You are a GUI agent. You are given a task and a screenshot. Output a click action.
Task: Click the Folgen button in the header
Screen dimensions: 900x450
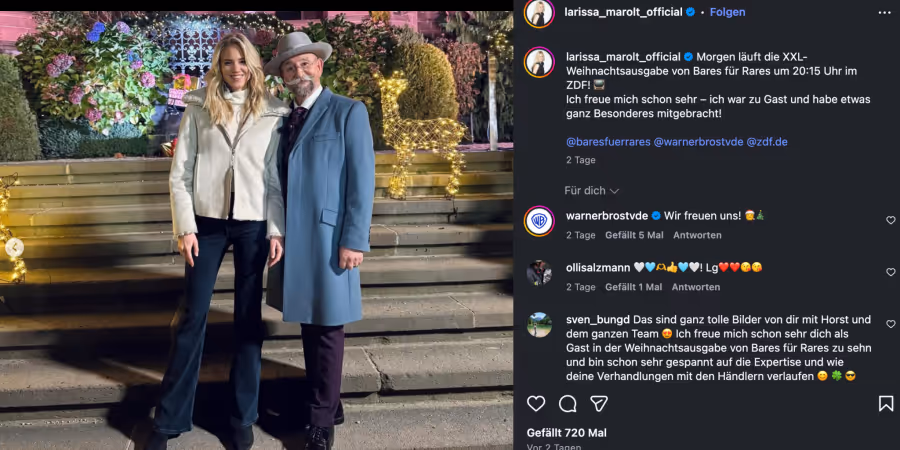727,12
